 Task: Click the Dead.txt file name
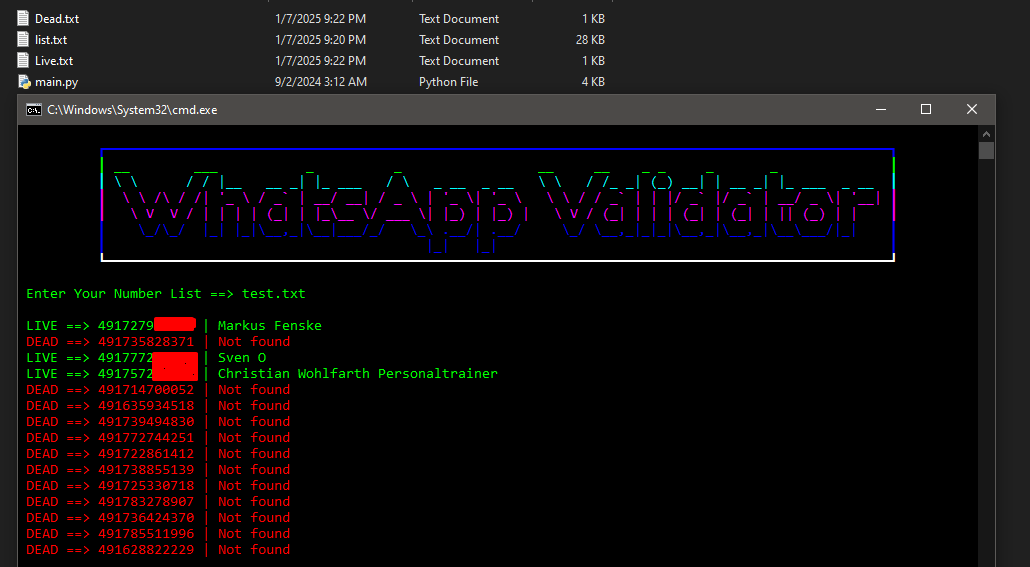(57, 18)
